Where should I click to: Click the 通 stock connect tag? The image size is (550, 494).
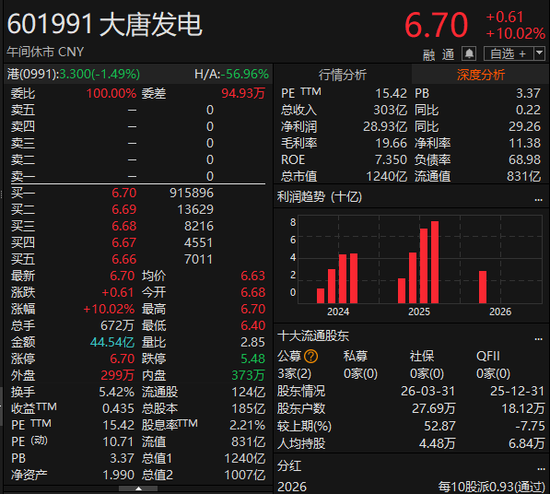(x=448, y=54)
